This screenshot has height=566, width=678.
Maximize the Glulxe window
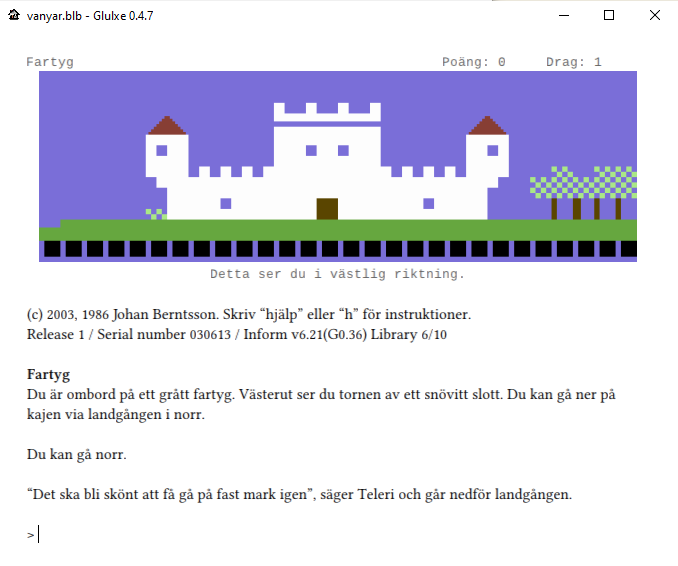(609, 15)
